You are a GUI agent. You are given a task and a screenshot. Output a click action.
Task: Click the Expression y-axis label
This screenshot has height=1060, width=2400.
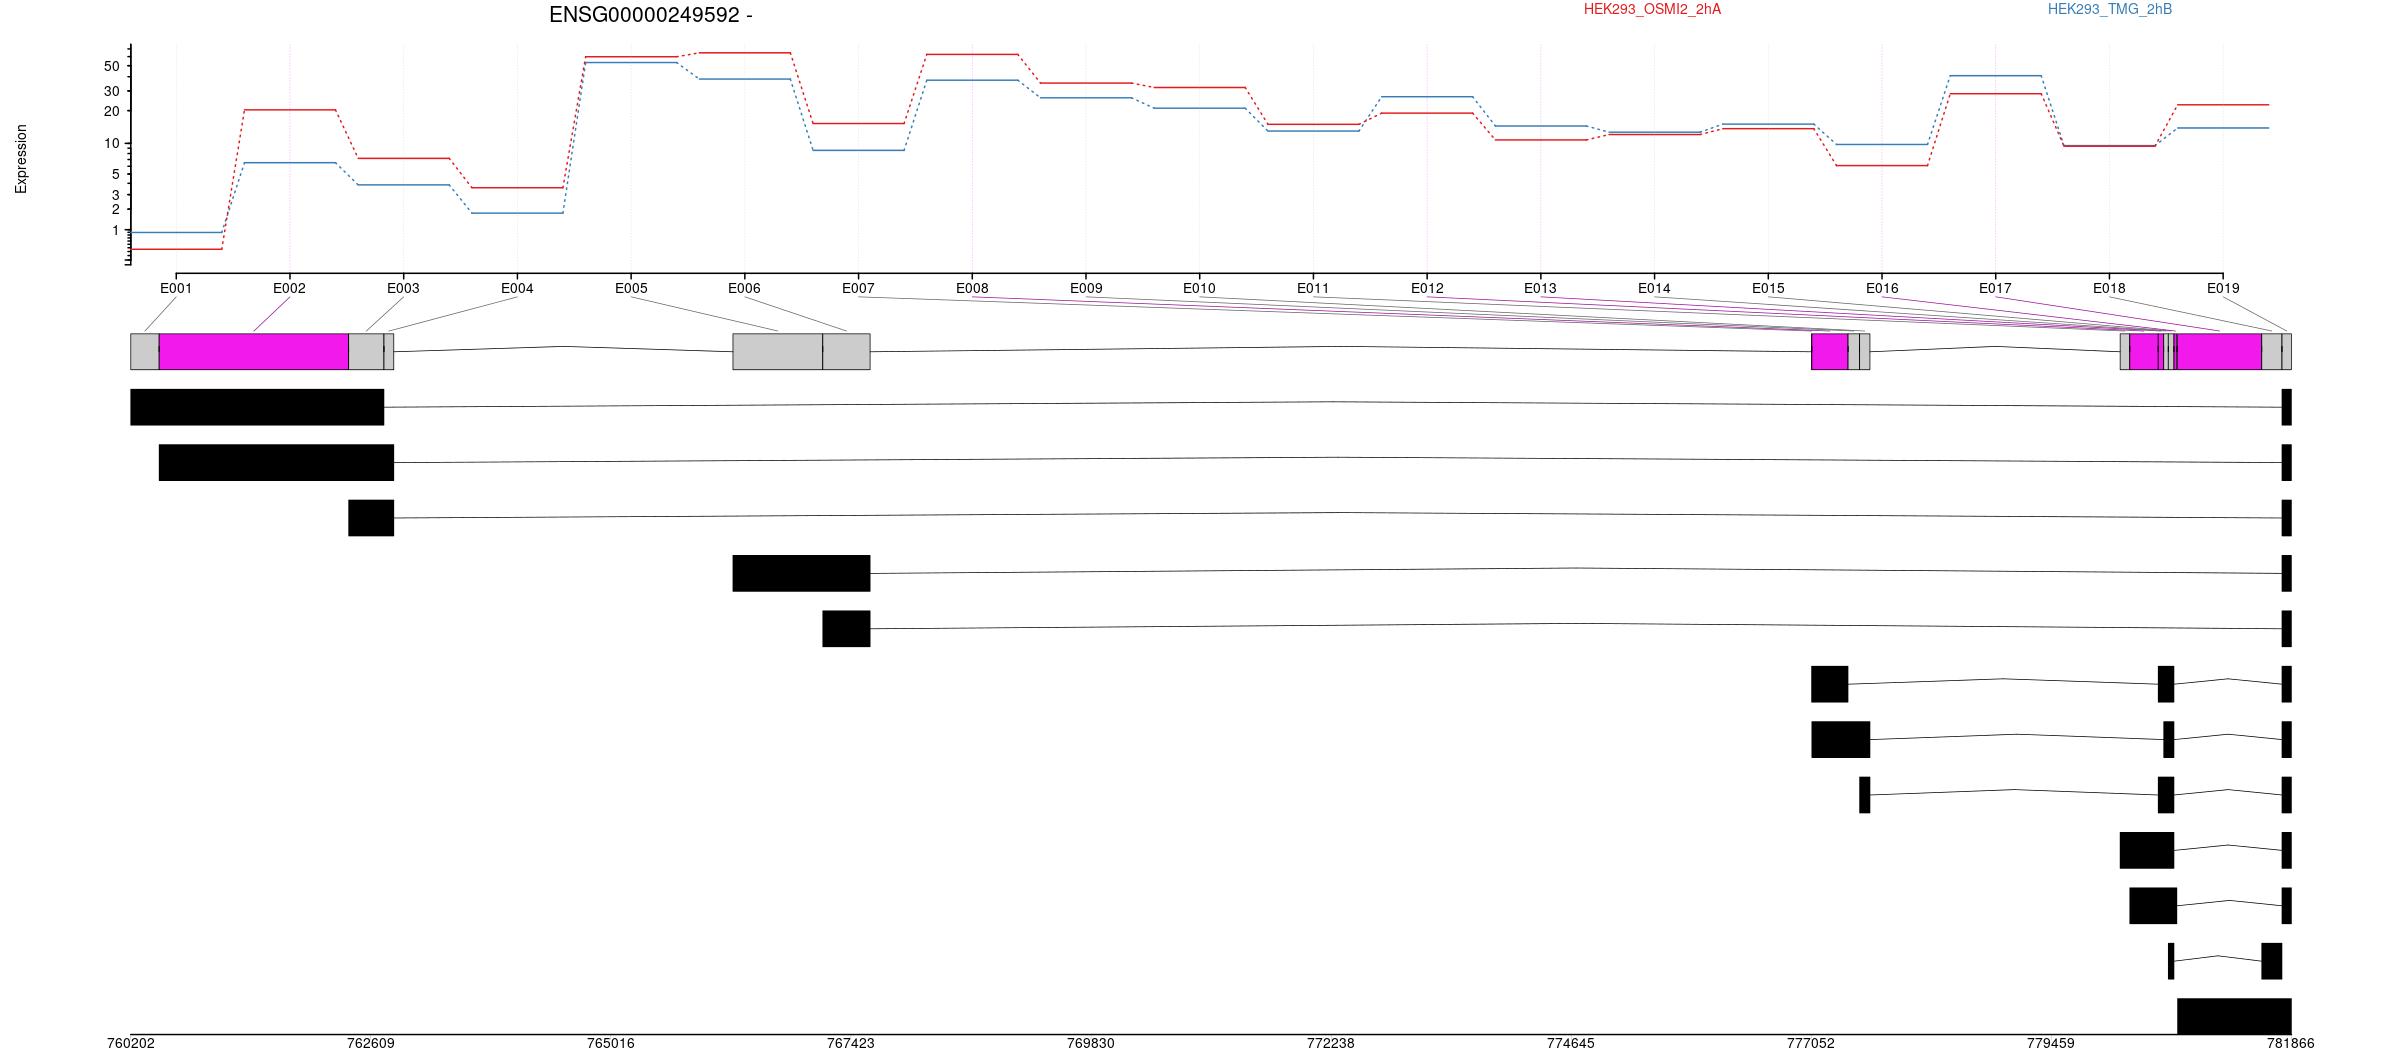click(x=21, y=159)
